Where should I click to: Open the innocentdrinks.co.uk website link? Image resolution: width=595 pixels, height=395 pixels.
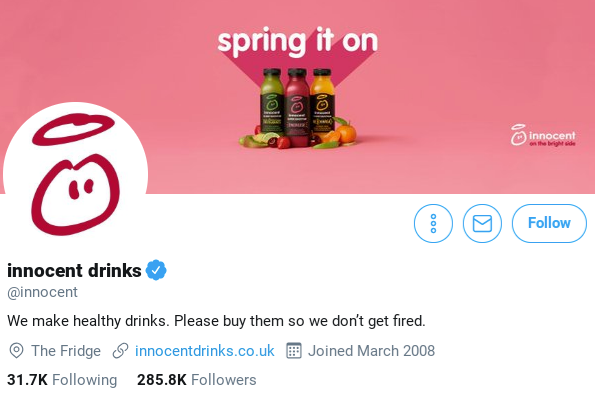tap(205, 351)
